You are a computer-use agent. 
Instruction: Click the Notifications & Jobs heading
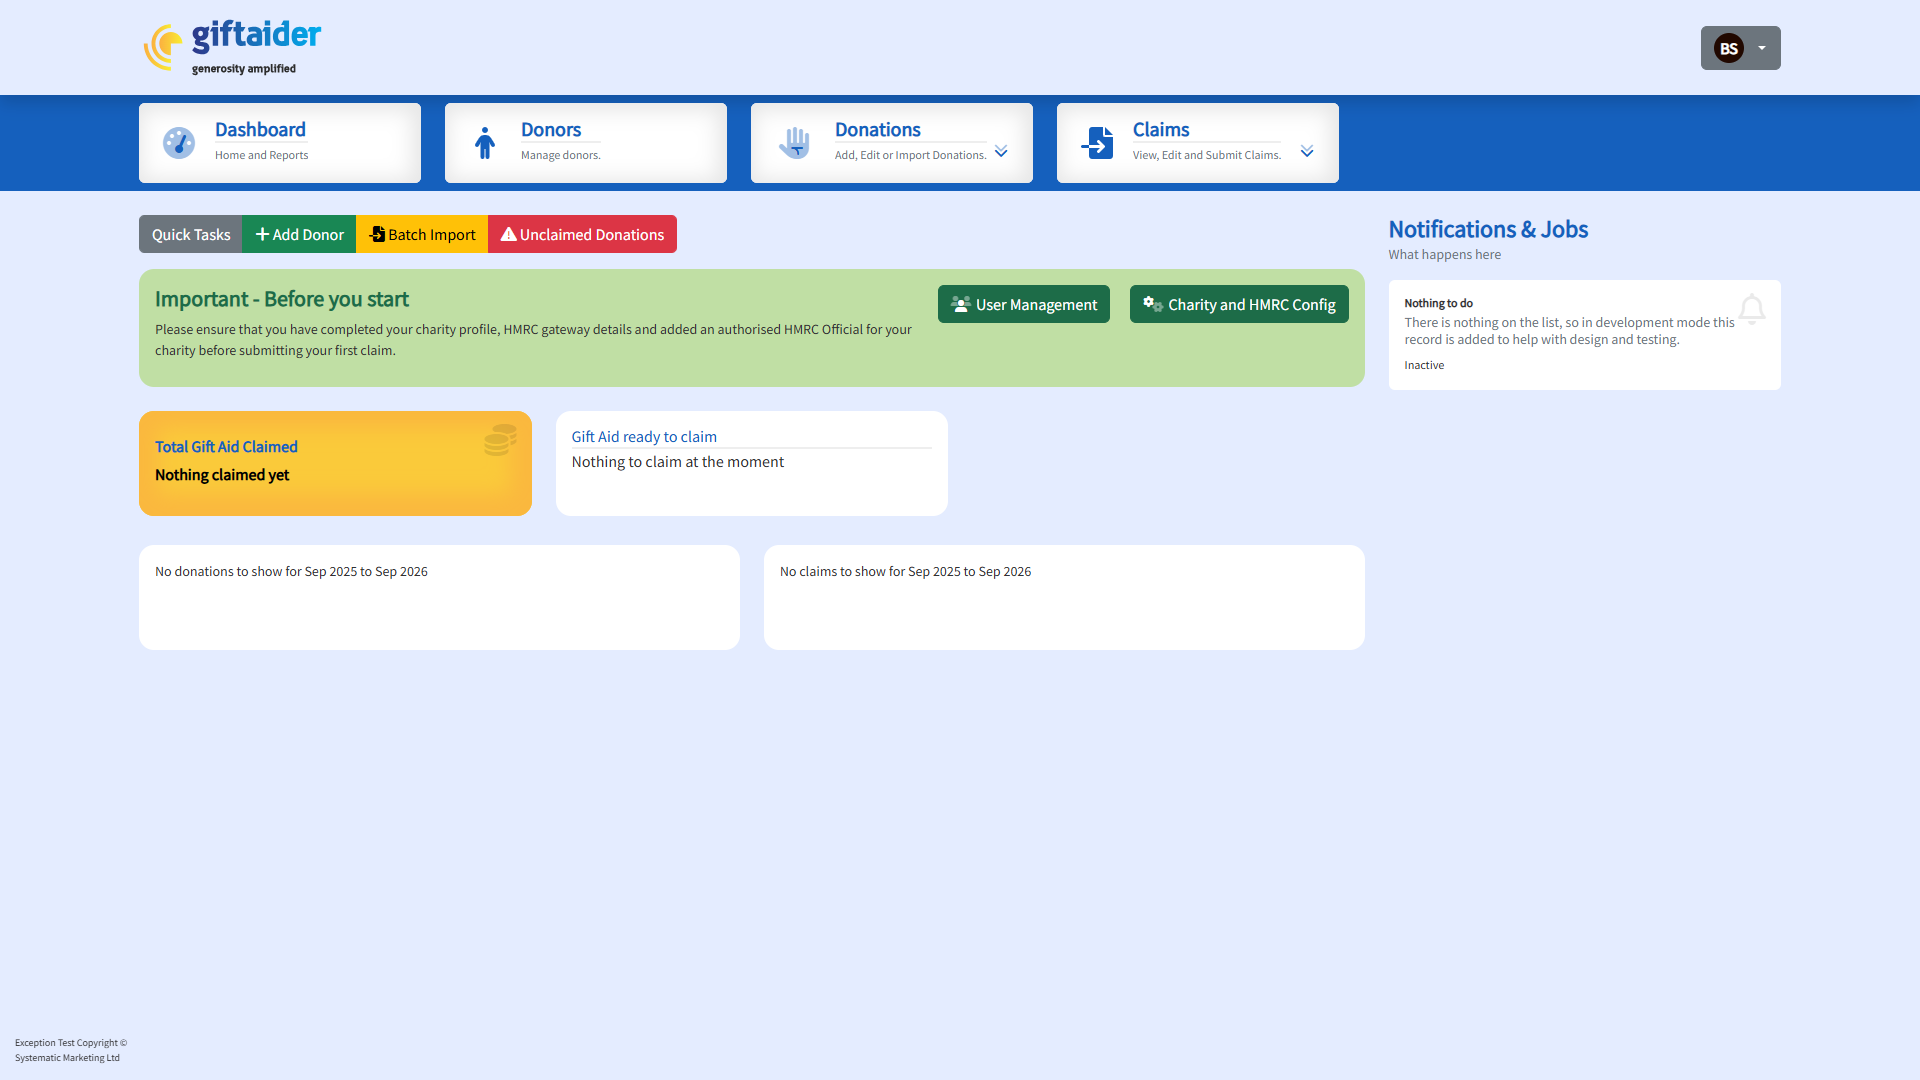[x=1488, y=229]
